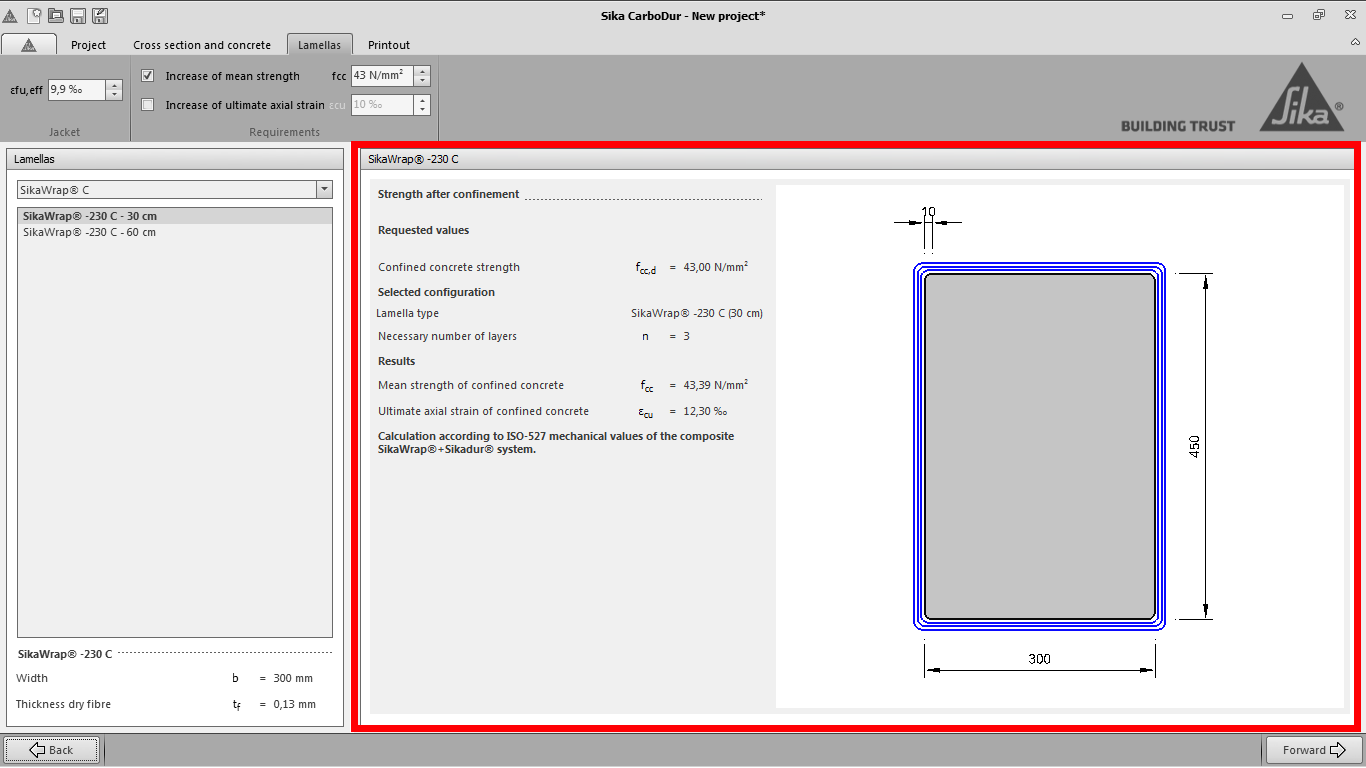Click the Sika application icon in the title bar
The width and height of the screenshot is (1366, 768).
point(10,16)
